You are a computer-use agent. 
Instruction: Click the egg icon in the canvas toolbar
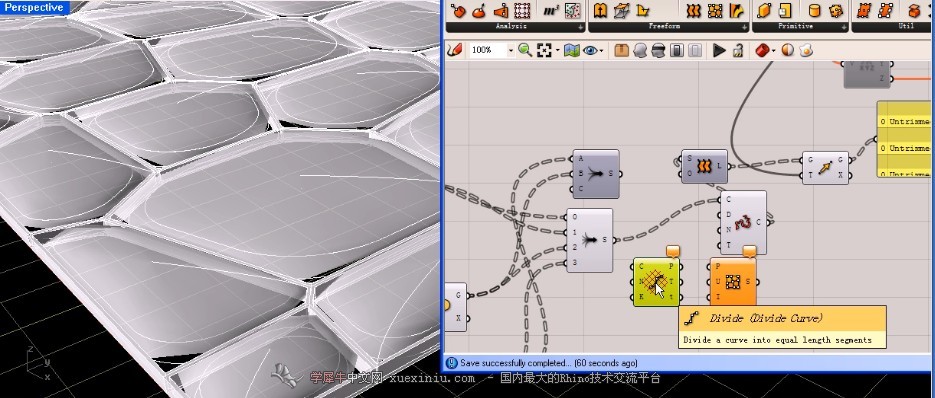coord(806,50)
